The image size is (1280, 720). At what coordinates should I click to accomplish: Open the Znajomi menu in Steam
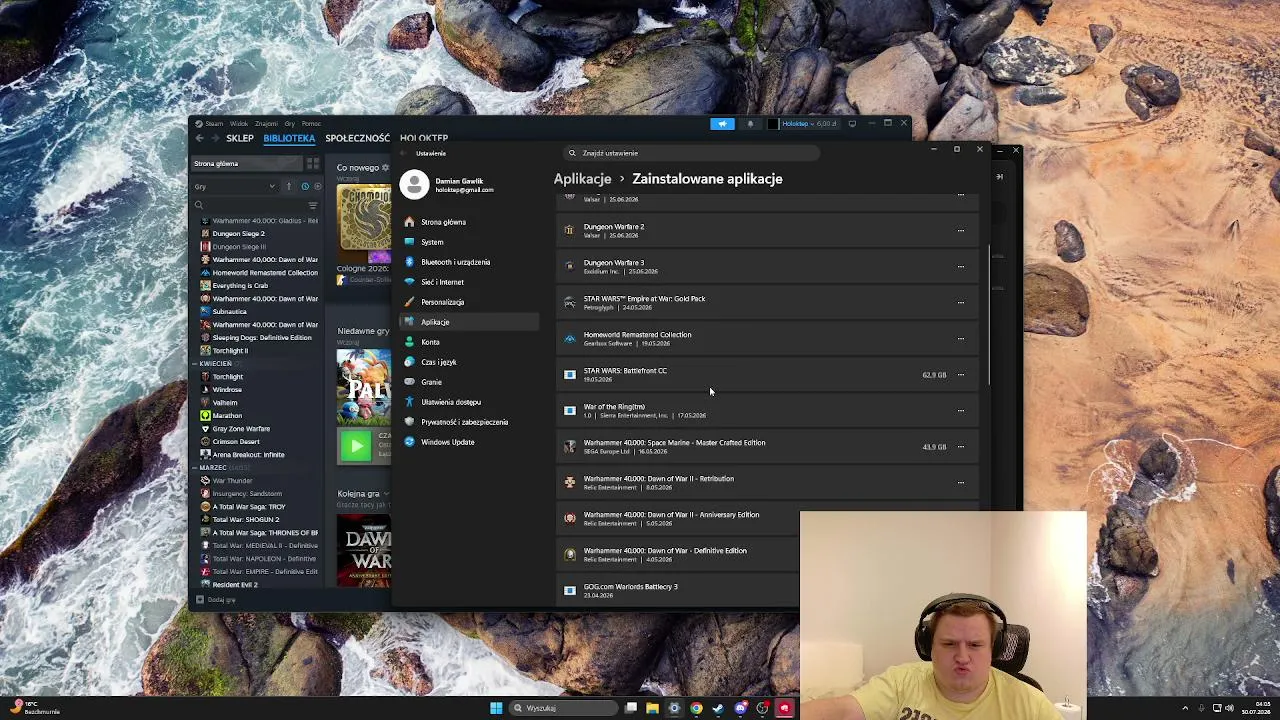[x=266, y=124]
